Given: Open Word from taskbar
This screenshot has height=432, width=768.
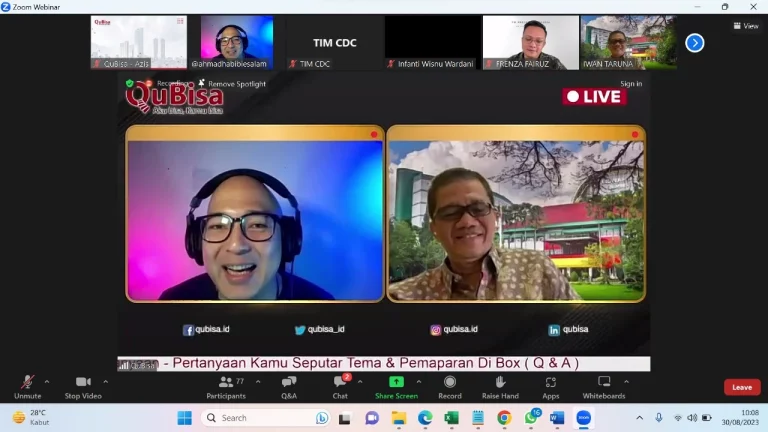Looking at the screenshot, I should (x=557, y=418).
